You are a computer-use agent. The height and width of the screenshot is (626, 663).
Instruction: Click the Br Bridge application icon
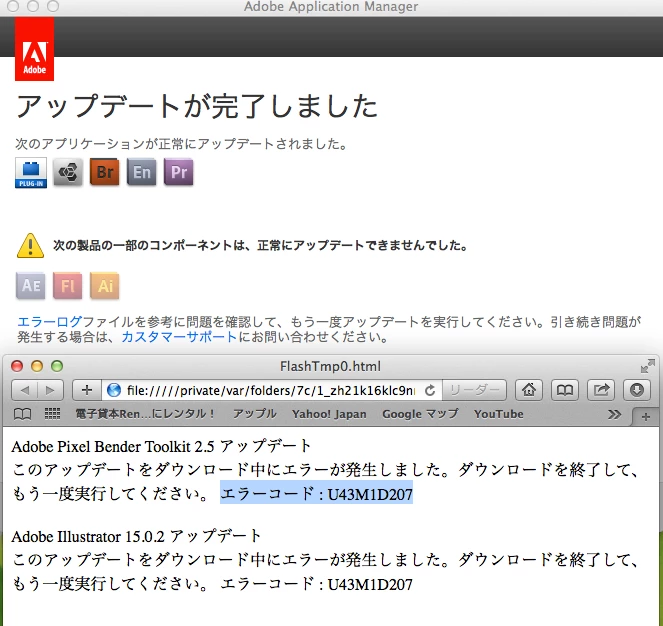pos(104,172)
